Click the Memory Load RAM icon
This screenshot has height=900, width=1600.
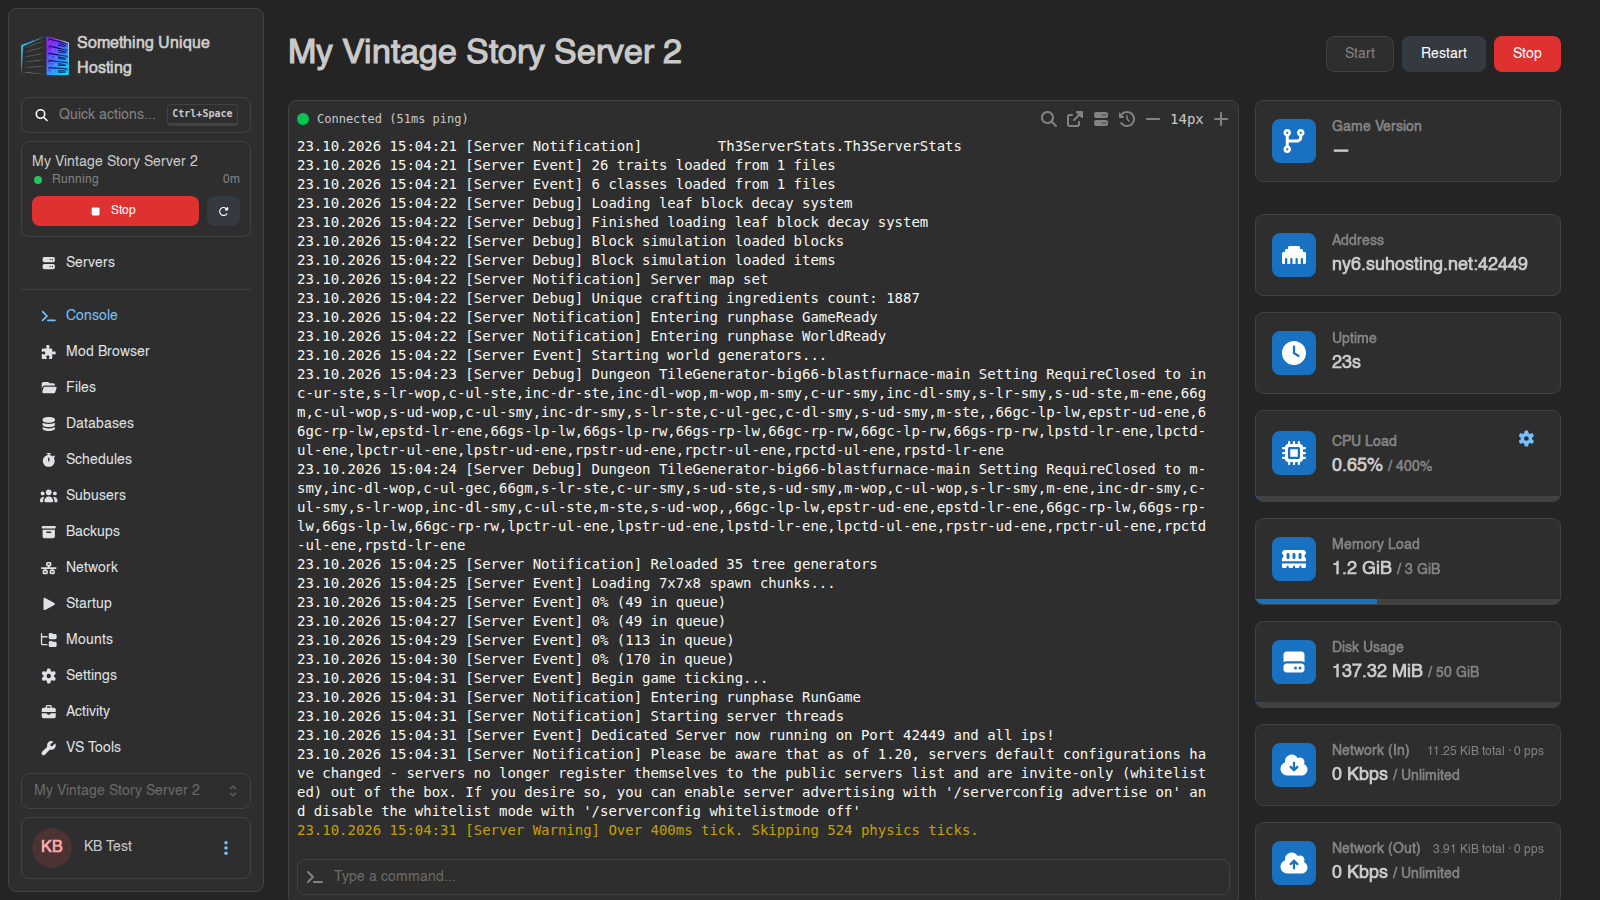pos(1294,559)
